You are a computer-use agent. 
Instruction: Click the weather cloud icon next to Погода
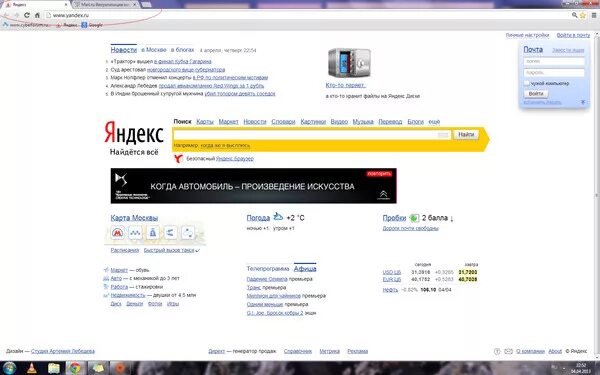click(278, 217)
